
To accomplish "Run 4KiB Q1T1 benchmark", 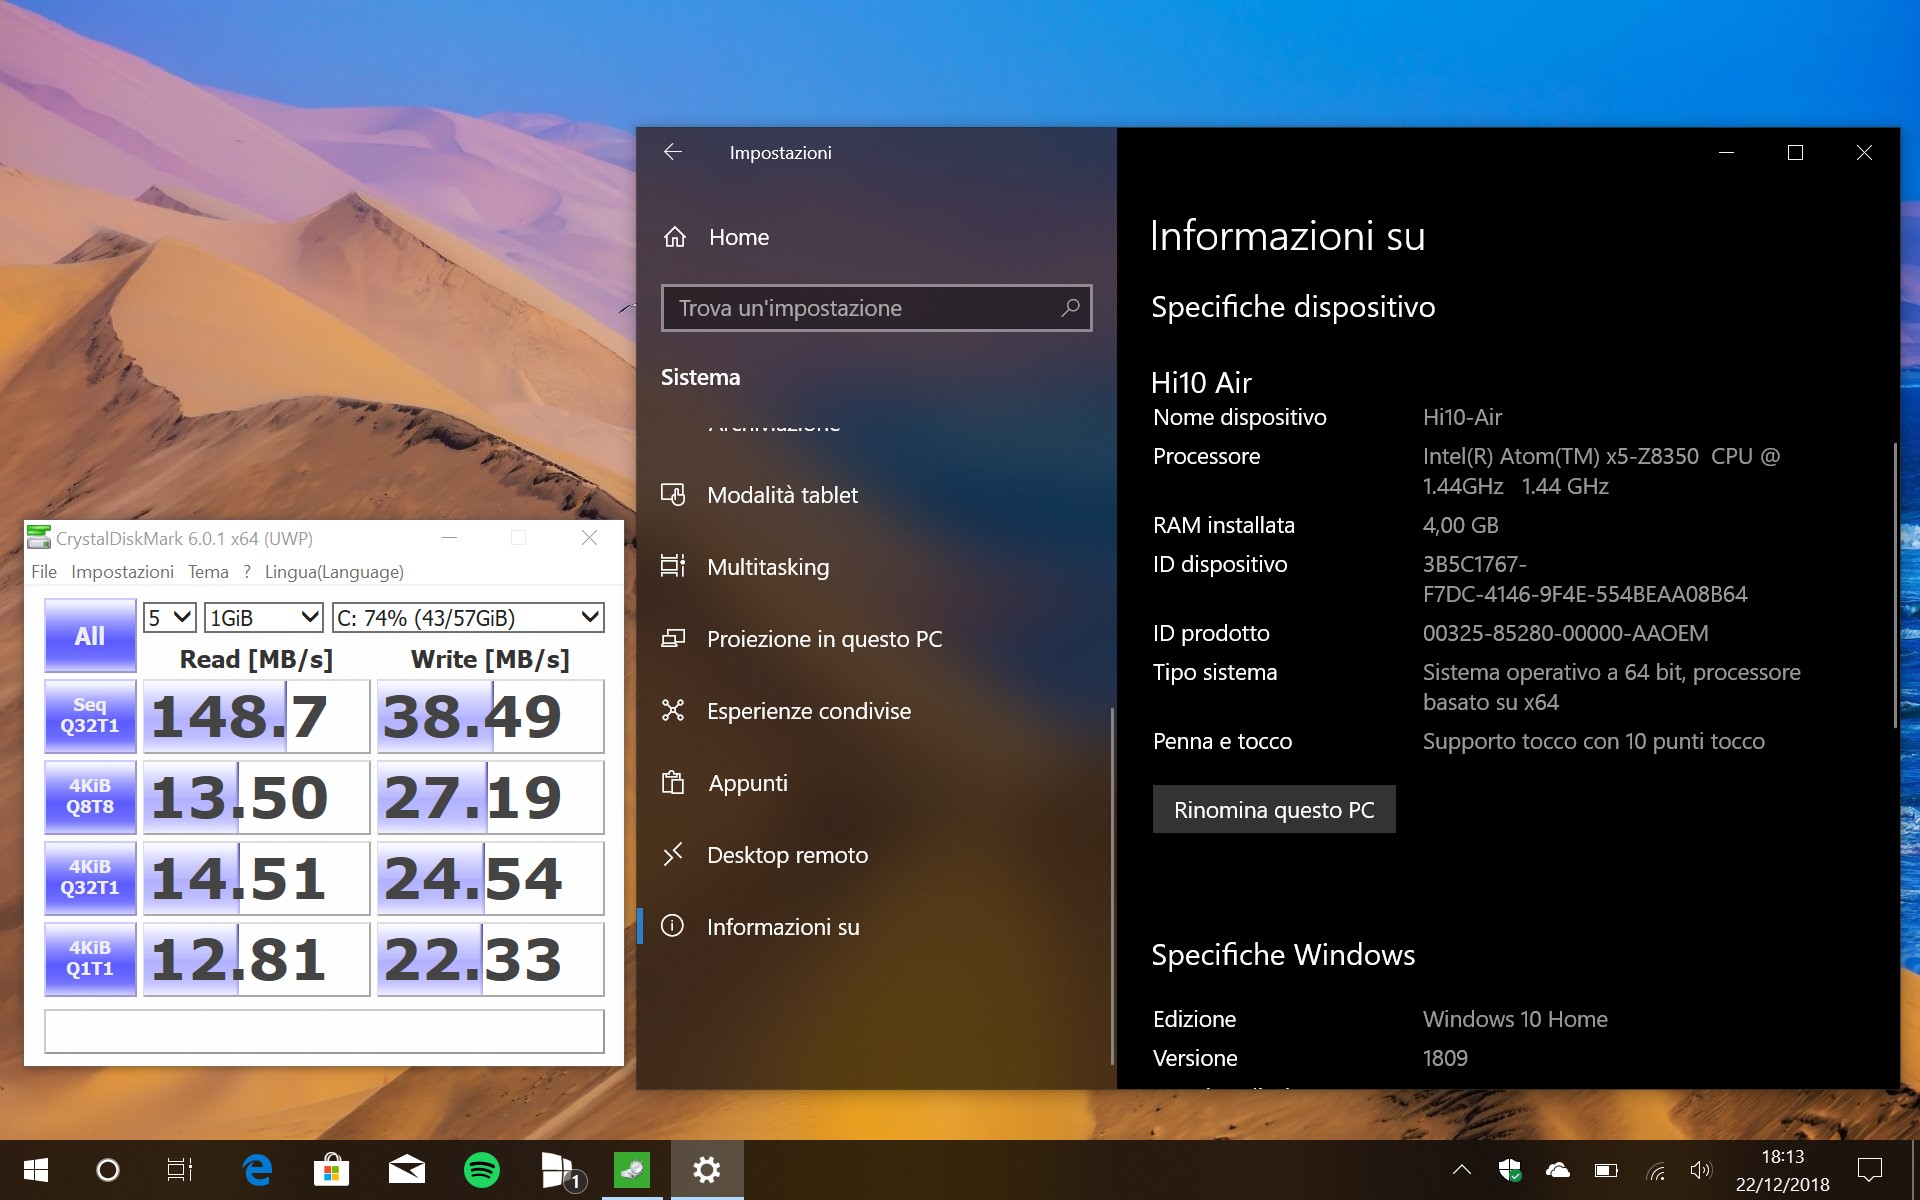I will coord(90,959).
